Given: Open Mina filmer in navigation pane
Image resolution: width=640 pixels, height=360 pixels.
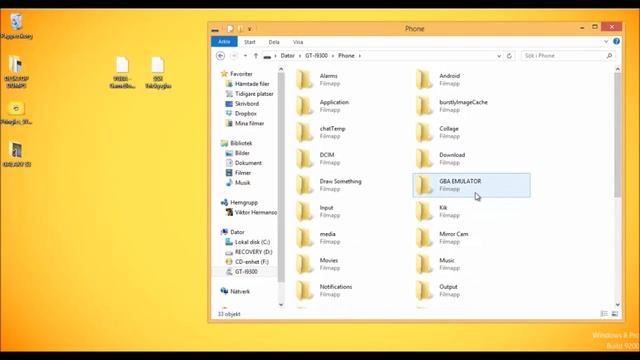Looking at the screenshot, I should pyautogui.click(x=249, y=123).
